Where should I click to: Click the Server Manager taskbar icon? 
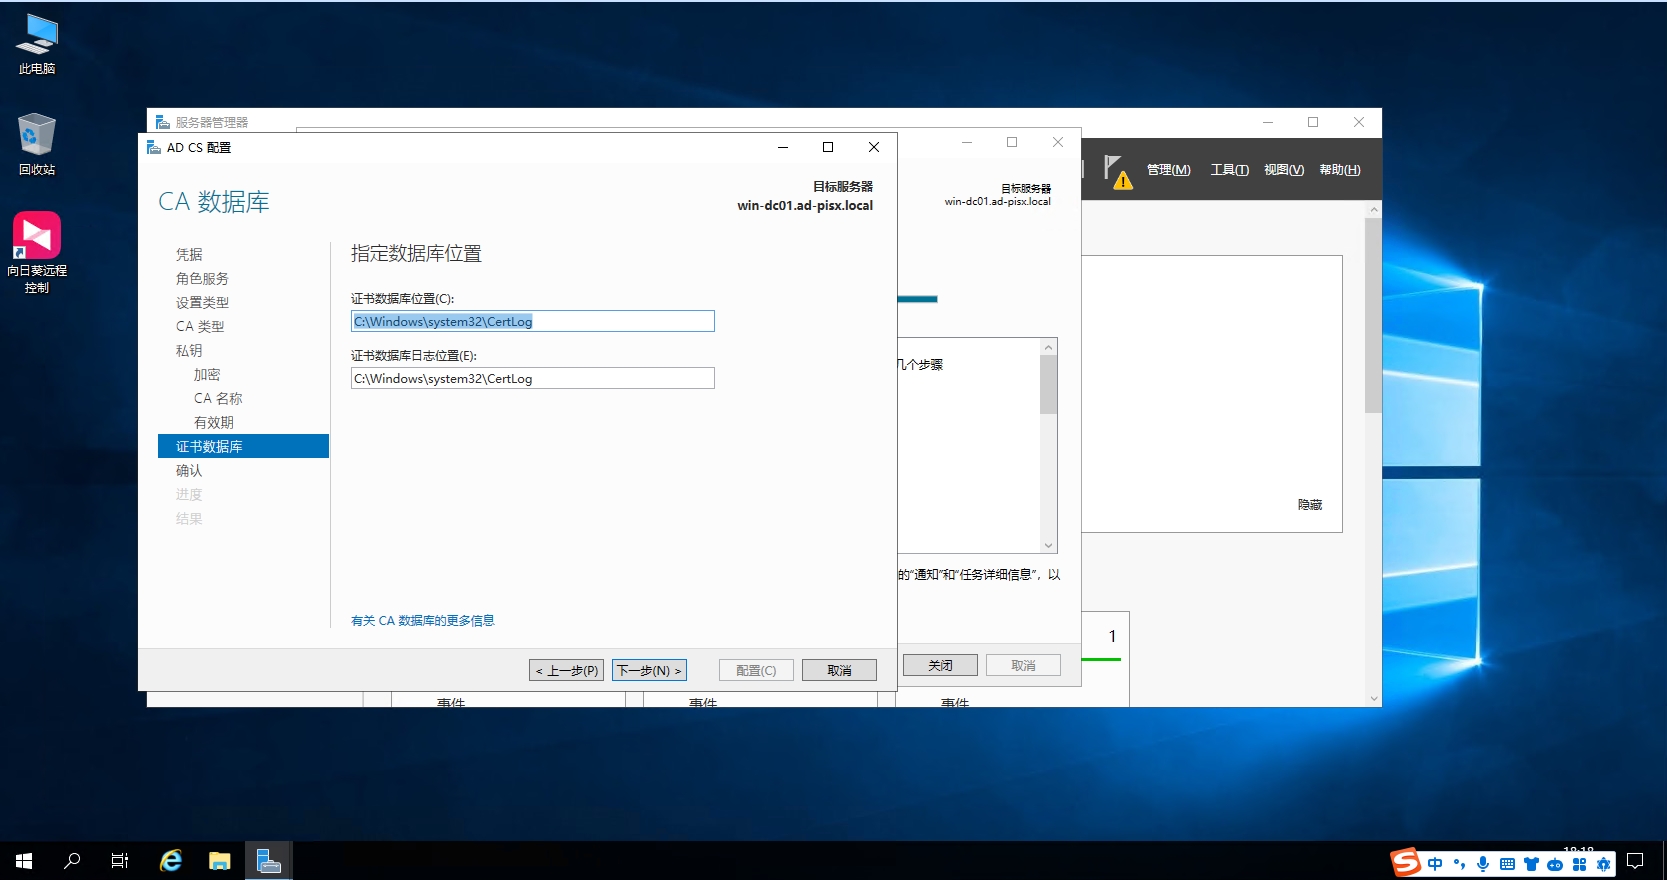(268, 861)
